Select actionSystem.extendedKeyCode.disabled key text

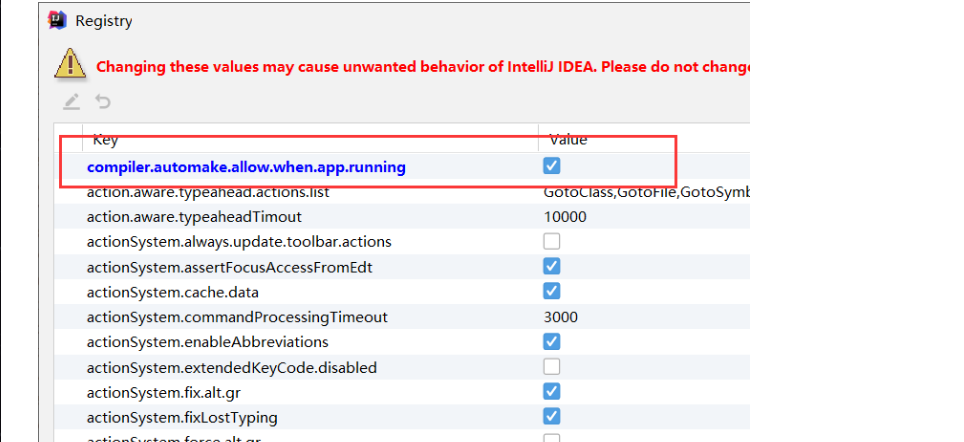(232, 368)
